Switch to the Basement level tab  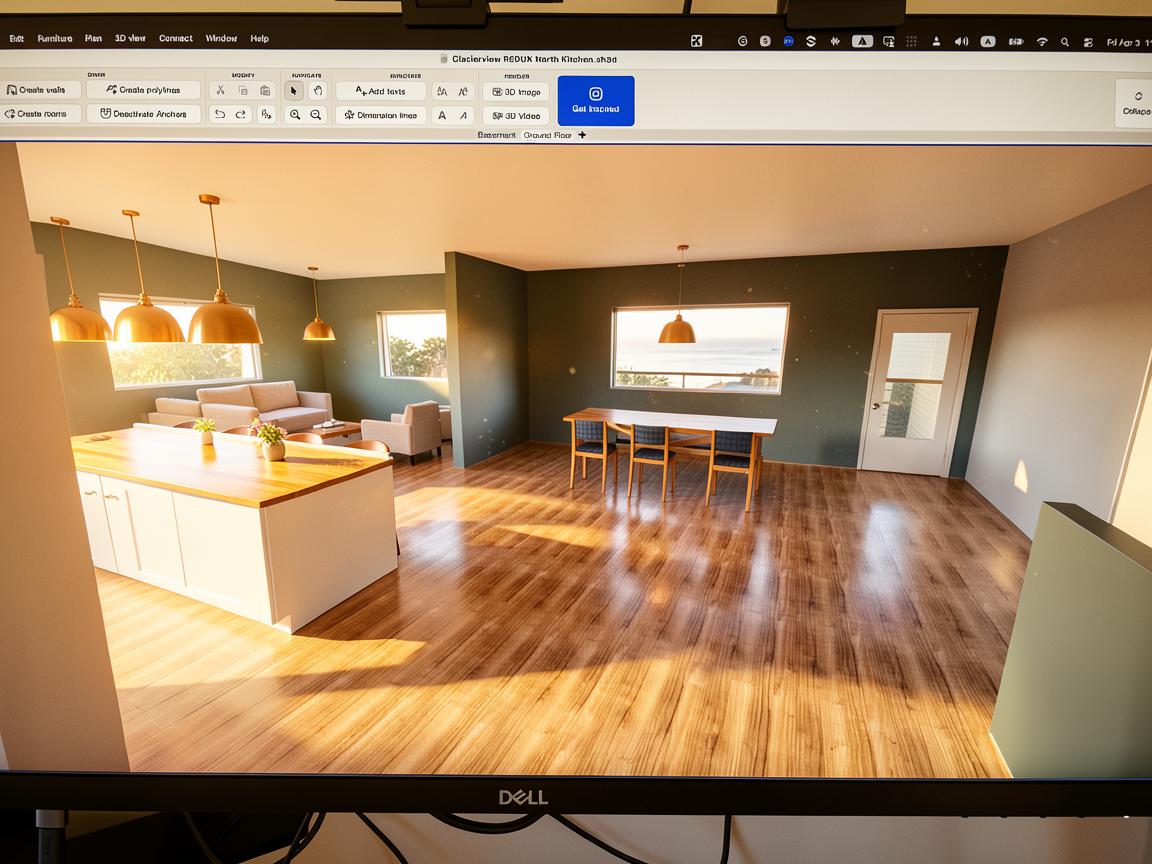[497, 135]
